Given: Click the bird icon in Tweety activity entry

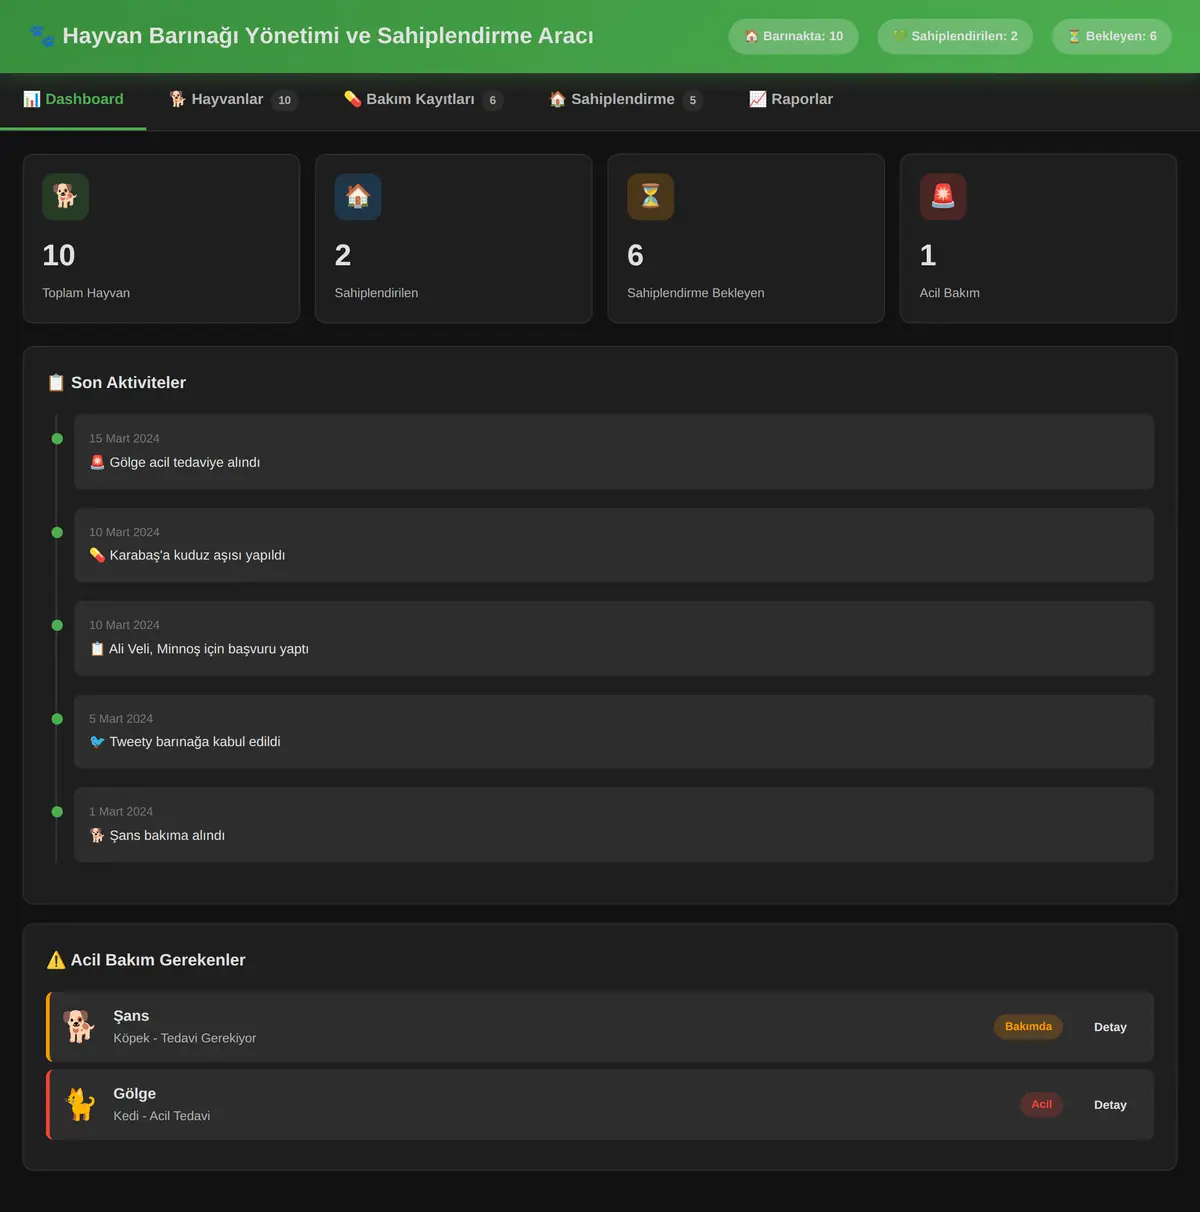Looking at the screenshot, I should point(97,742).
